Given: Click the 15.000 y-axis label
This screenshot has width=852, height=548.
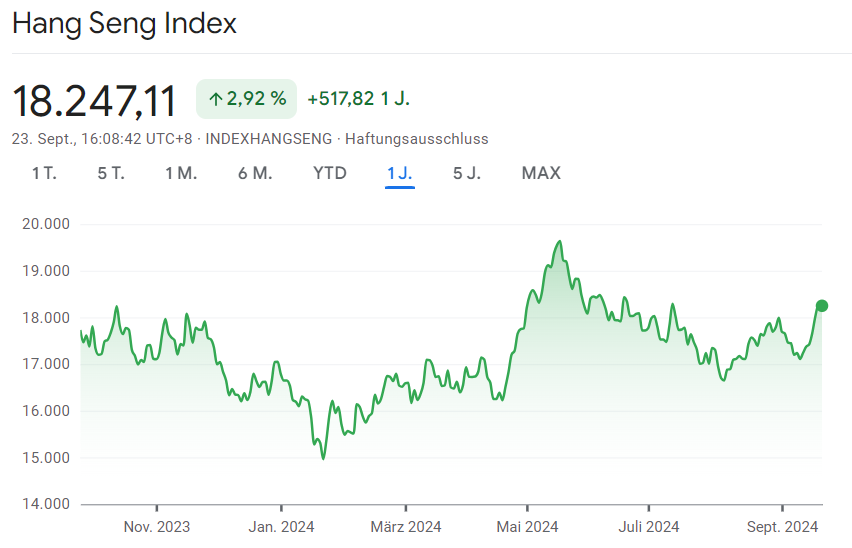Looking at the screenshot, I should (x=46, y=458).
